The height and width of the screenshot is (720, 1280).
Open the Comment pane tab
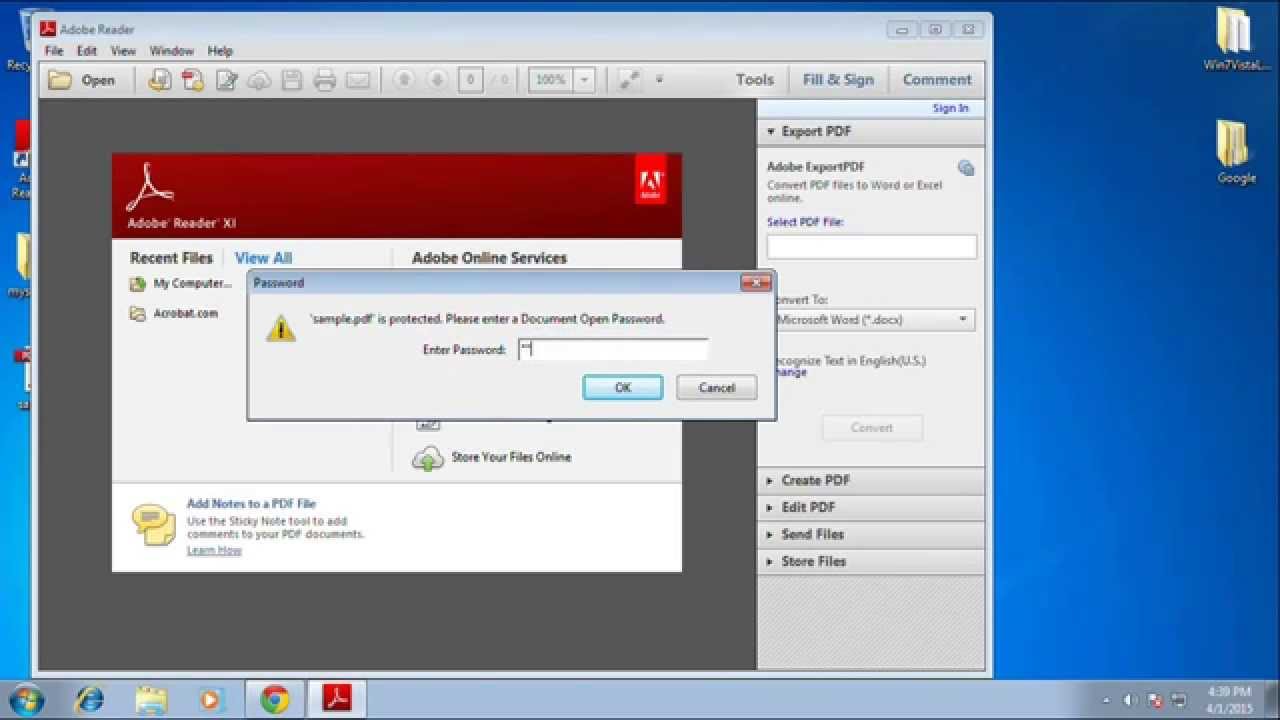(x=937, y=80)
